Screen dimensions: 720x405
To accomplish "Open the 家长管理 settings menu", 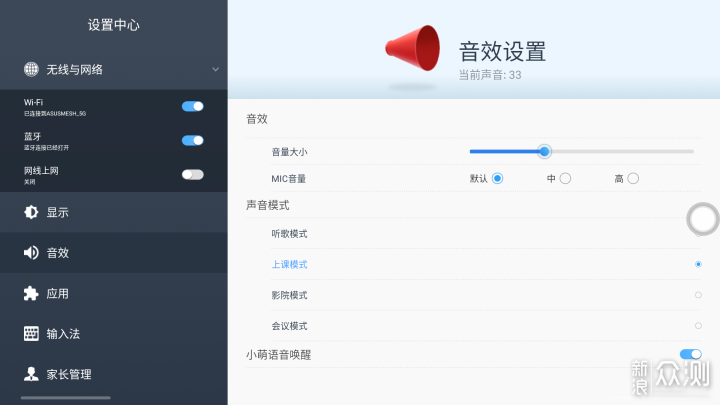I will (114, 374).
